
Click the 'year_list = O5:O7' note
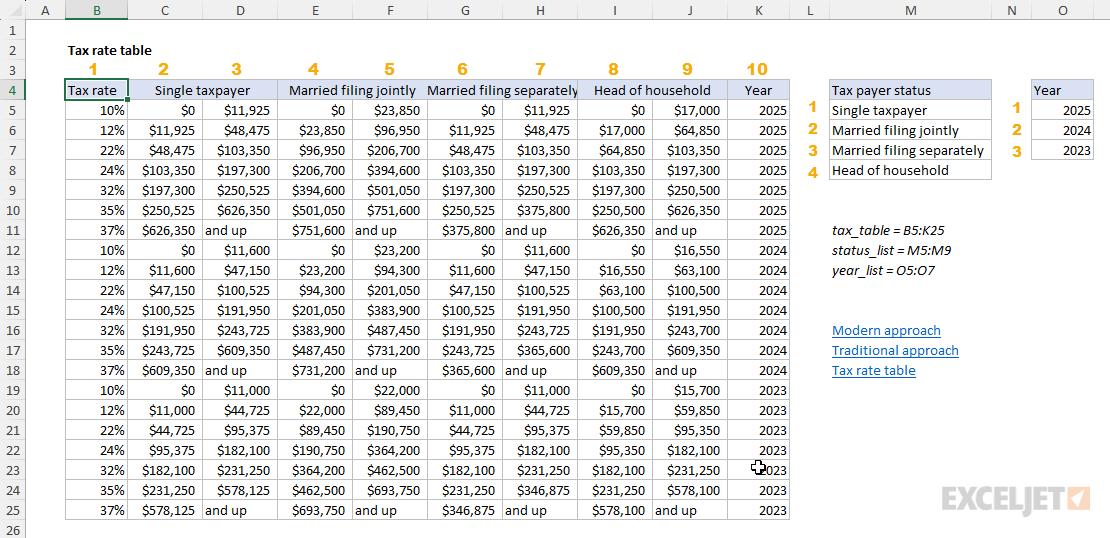coord(883,270)
